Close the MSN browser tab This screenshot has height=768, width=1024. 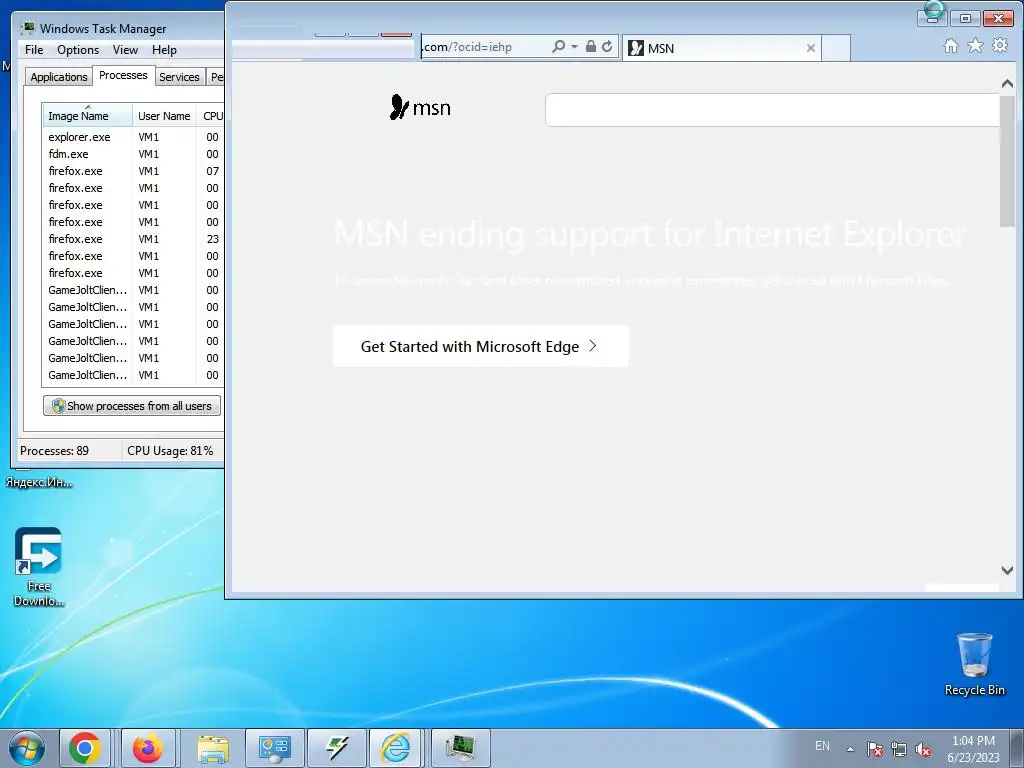click(810, 48)
